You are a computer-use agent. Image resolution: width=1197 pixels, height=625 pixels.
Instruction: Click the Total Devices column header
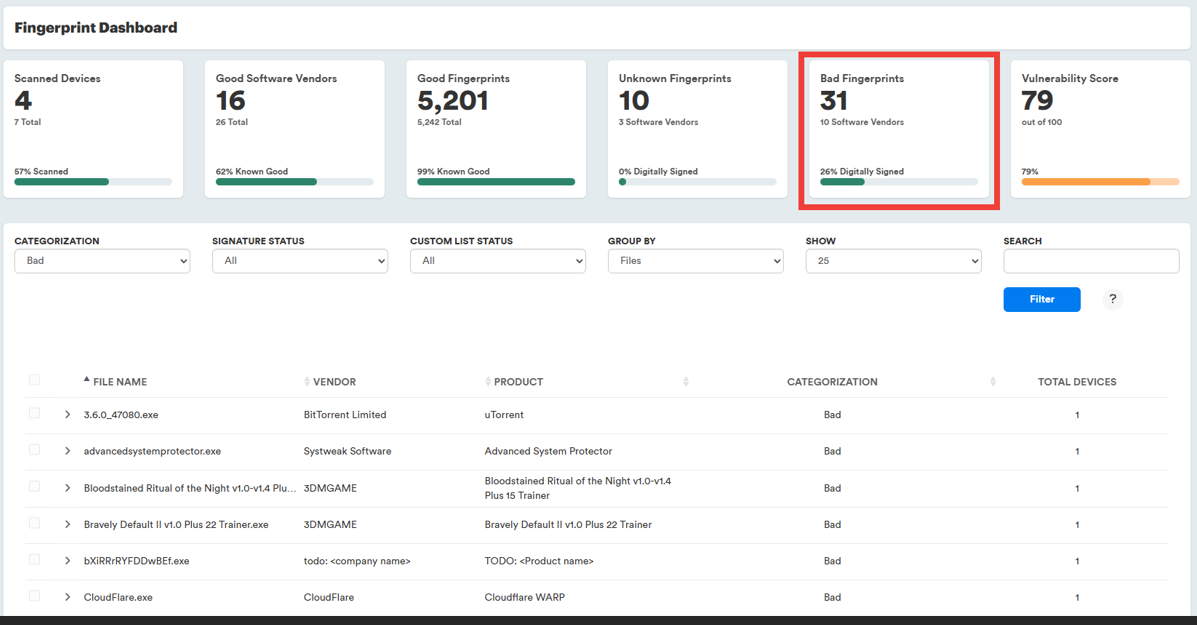[1076, 382]
